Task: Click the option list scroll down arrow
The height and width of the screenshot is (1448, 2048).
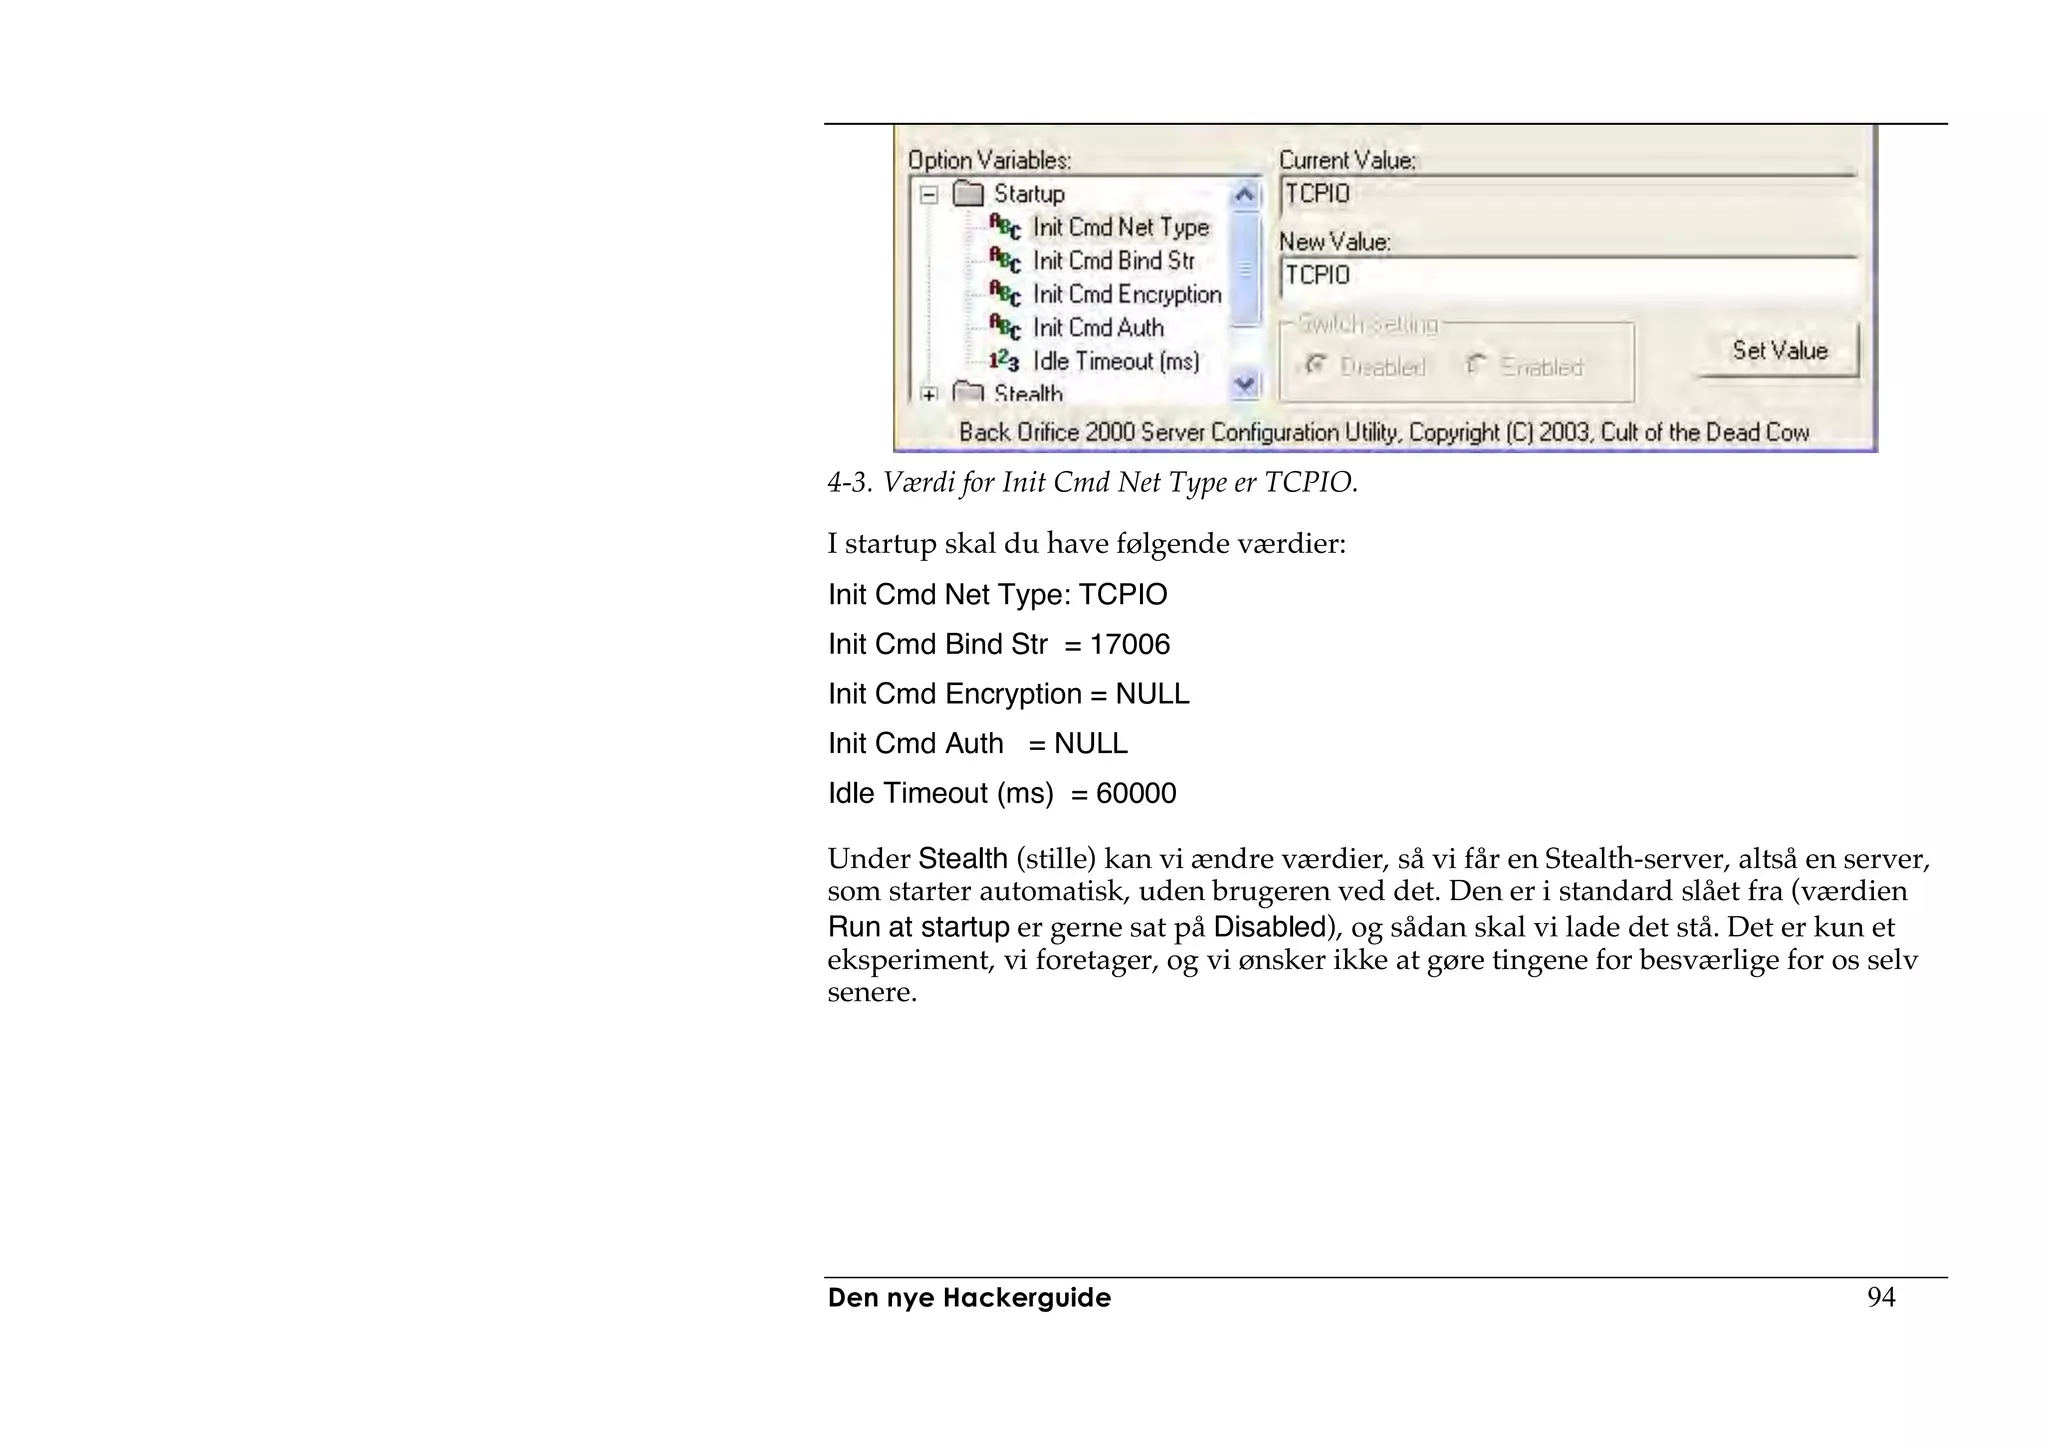Action: (1245, 384)
